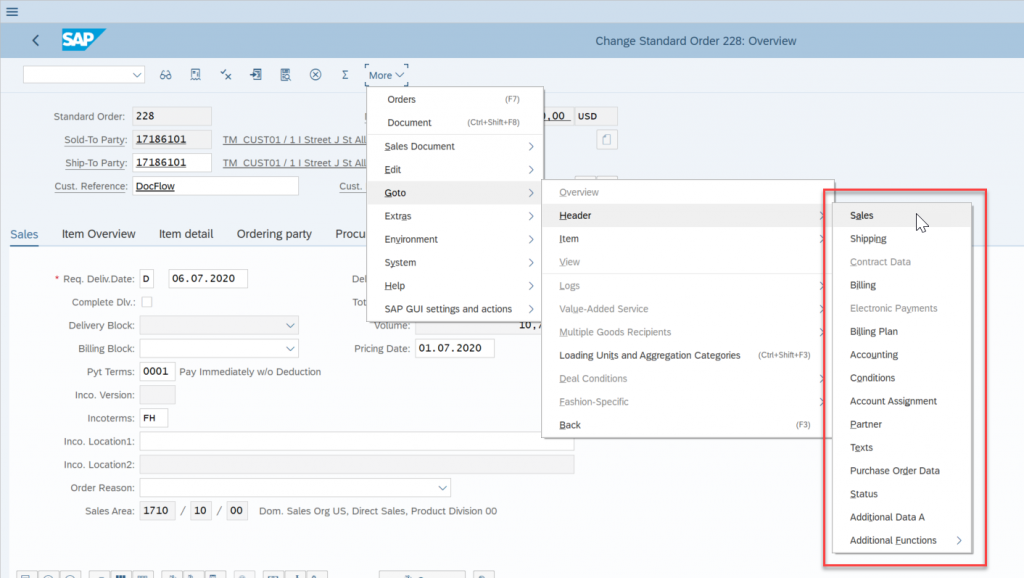Image resolution: width=1024 pixels, height=578 pixels.
Task: Open the command field dropdown in the toolbar
Action: point(136,75)
